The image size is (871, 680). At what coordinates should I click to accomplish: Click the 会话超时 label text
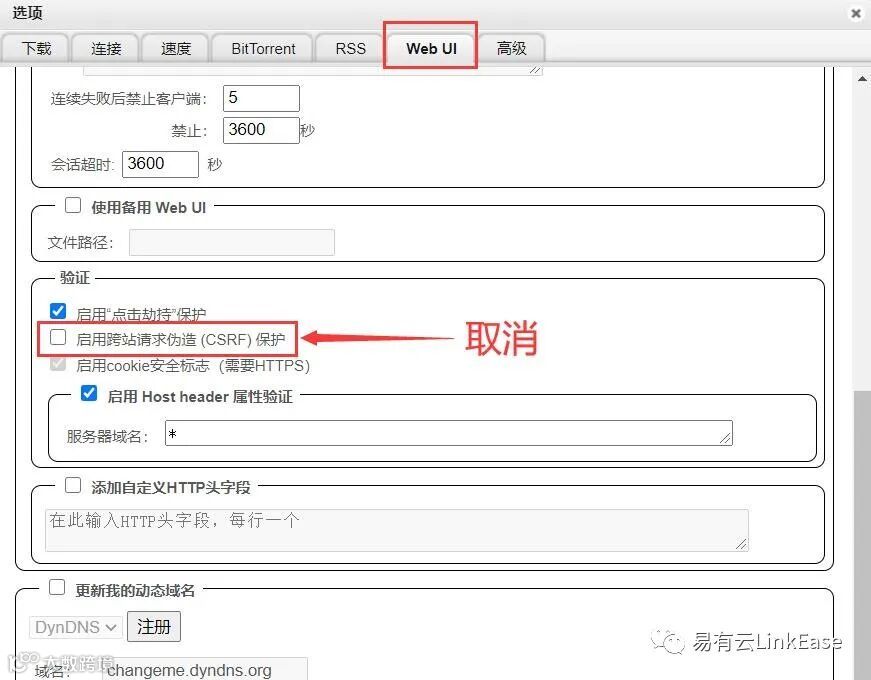(x=82, y=165)
